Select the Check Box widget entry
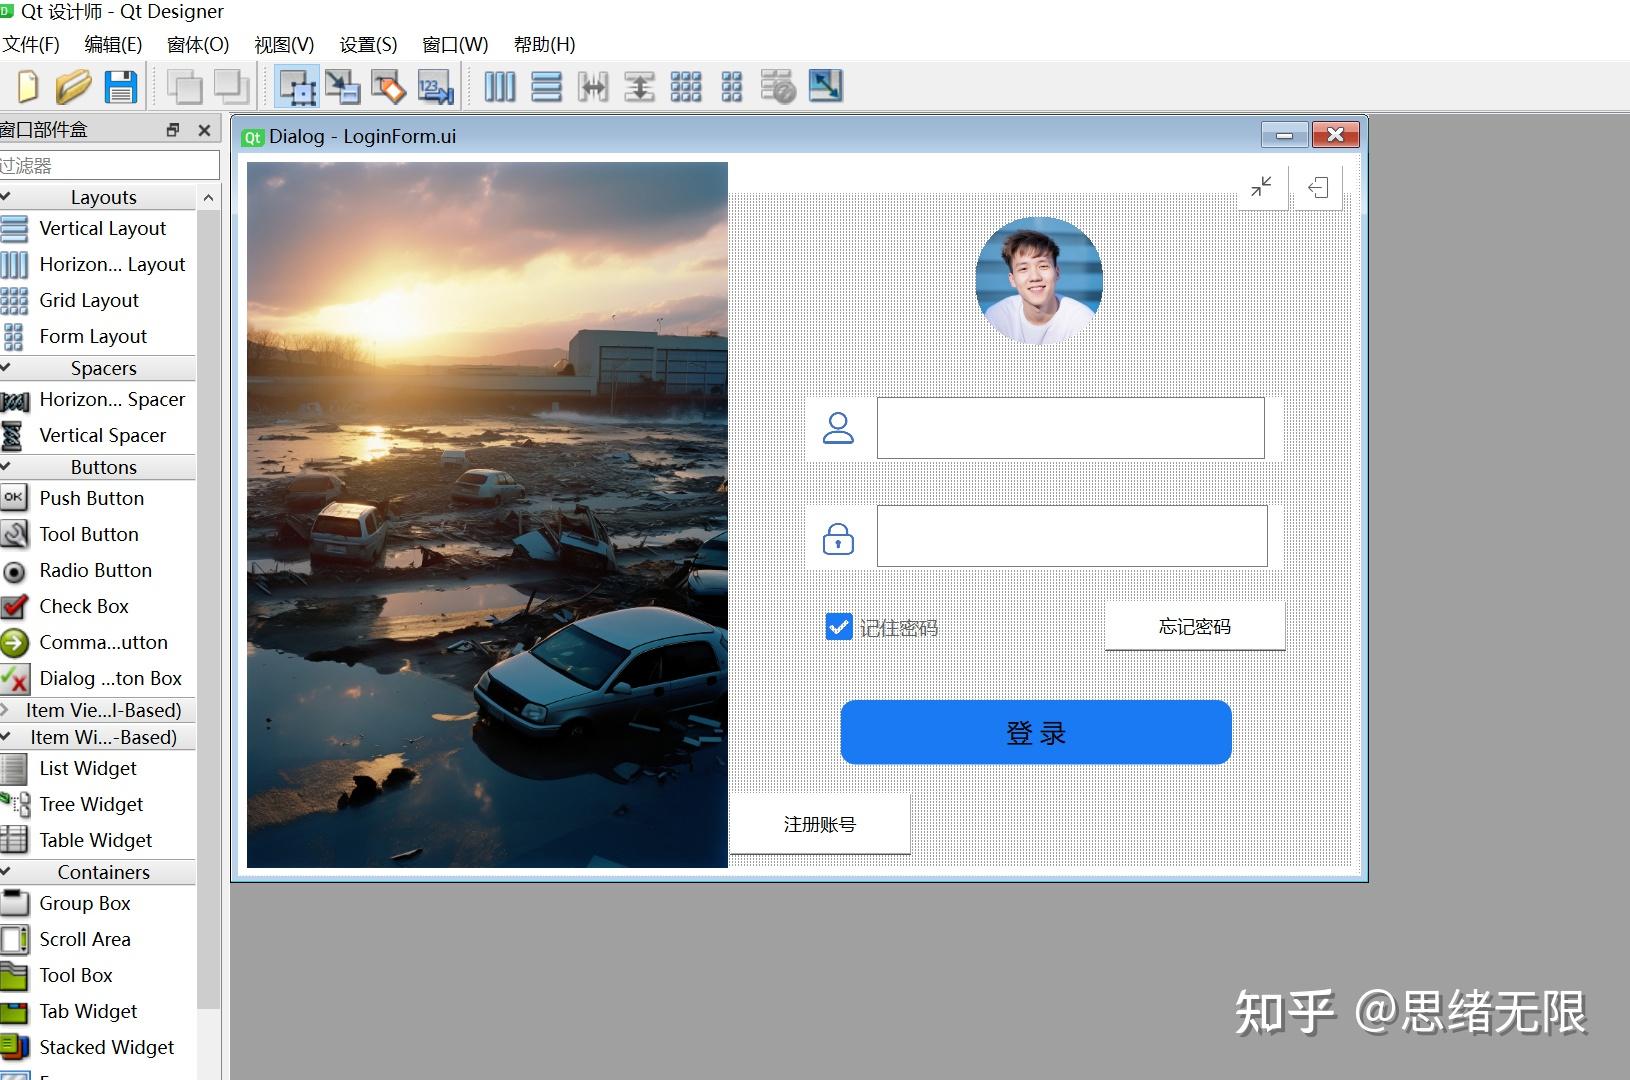1630x1080 pixels. point(84,606)
